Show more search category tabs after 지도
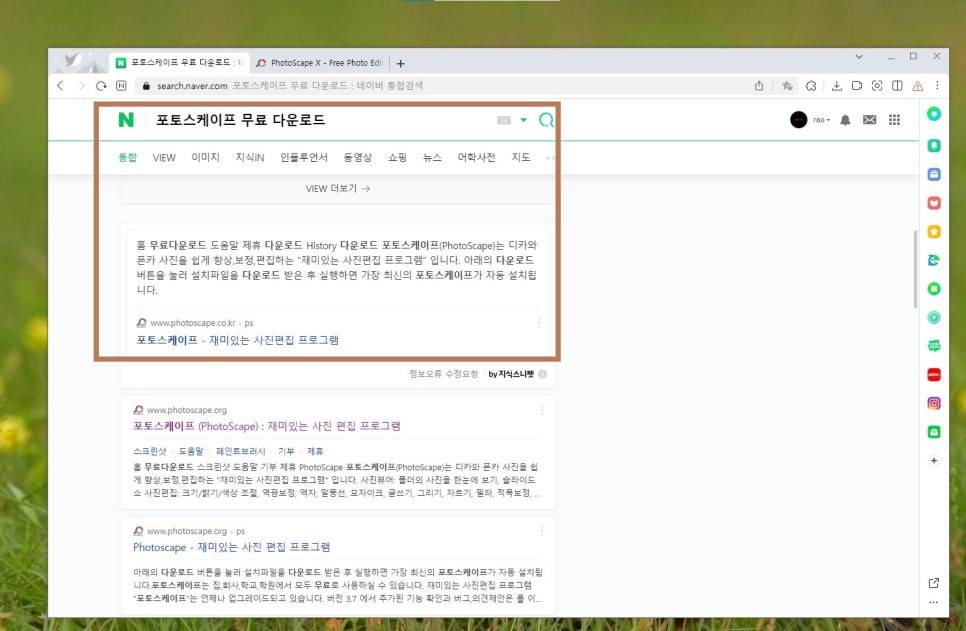The width and height of the screenshot is (966, 631). (x=550, y=158)
